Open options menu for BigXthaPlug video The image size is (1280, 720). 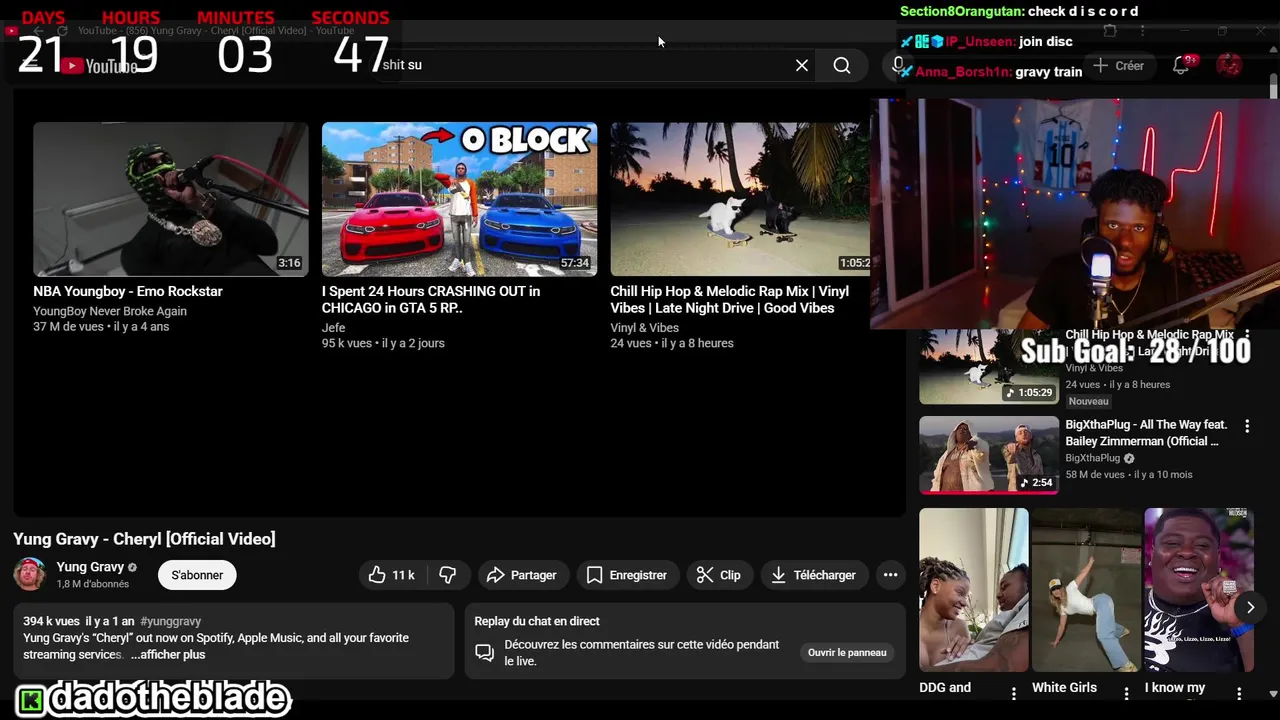pos(1247,426)
